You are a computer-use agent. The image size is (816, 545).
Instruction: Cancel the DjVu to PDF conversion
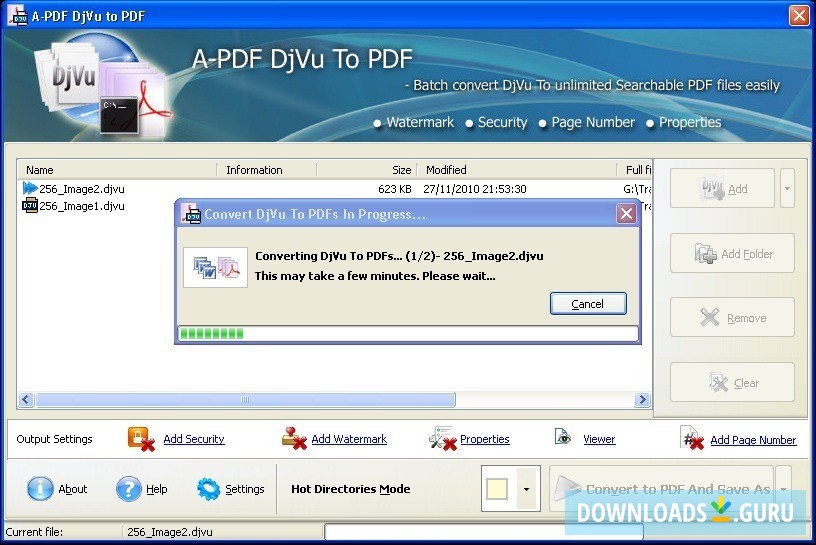(588, 304)
